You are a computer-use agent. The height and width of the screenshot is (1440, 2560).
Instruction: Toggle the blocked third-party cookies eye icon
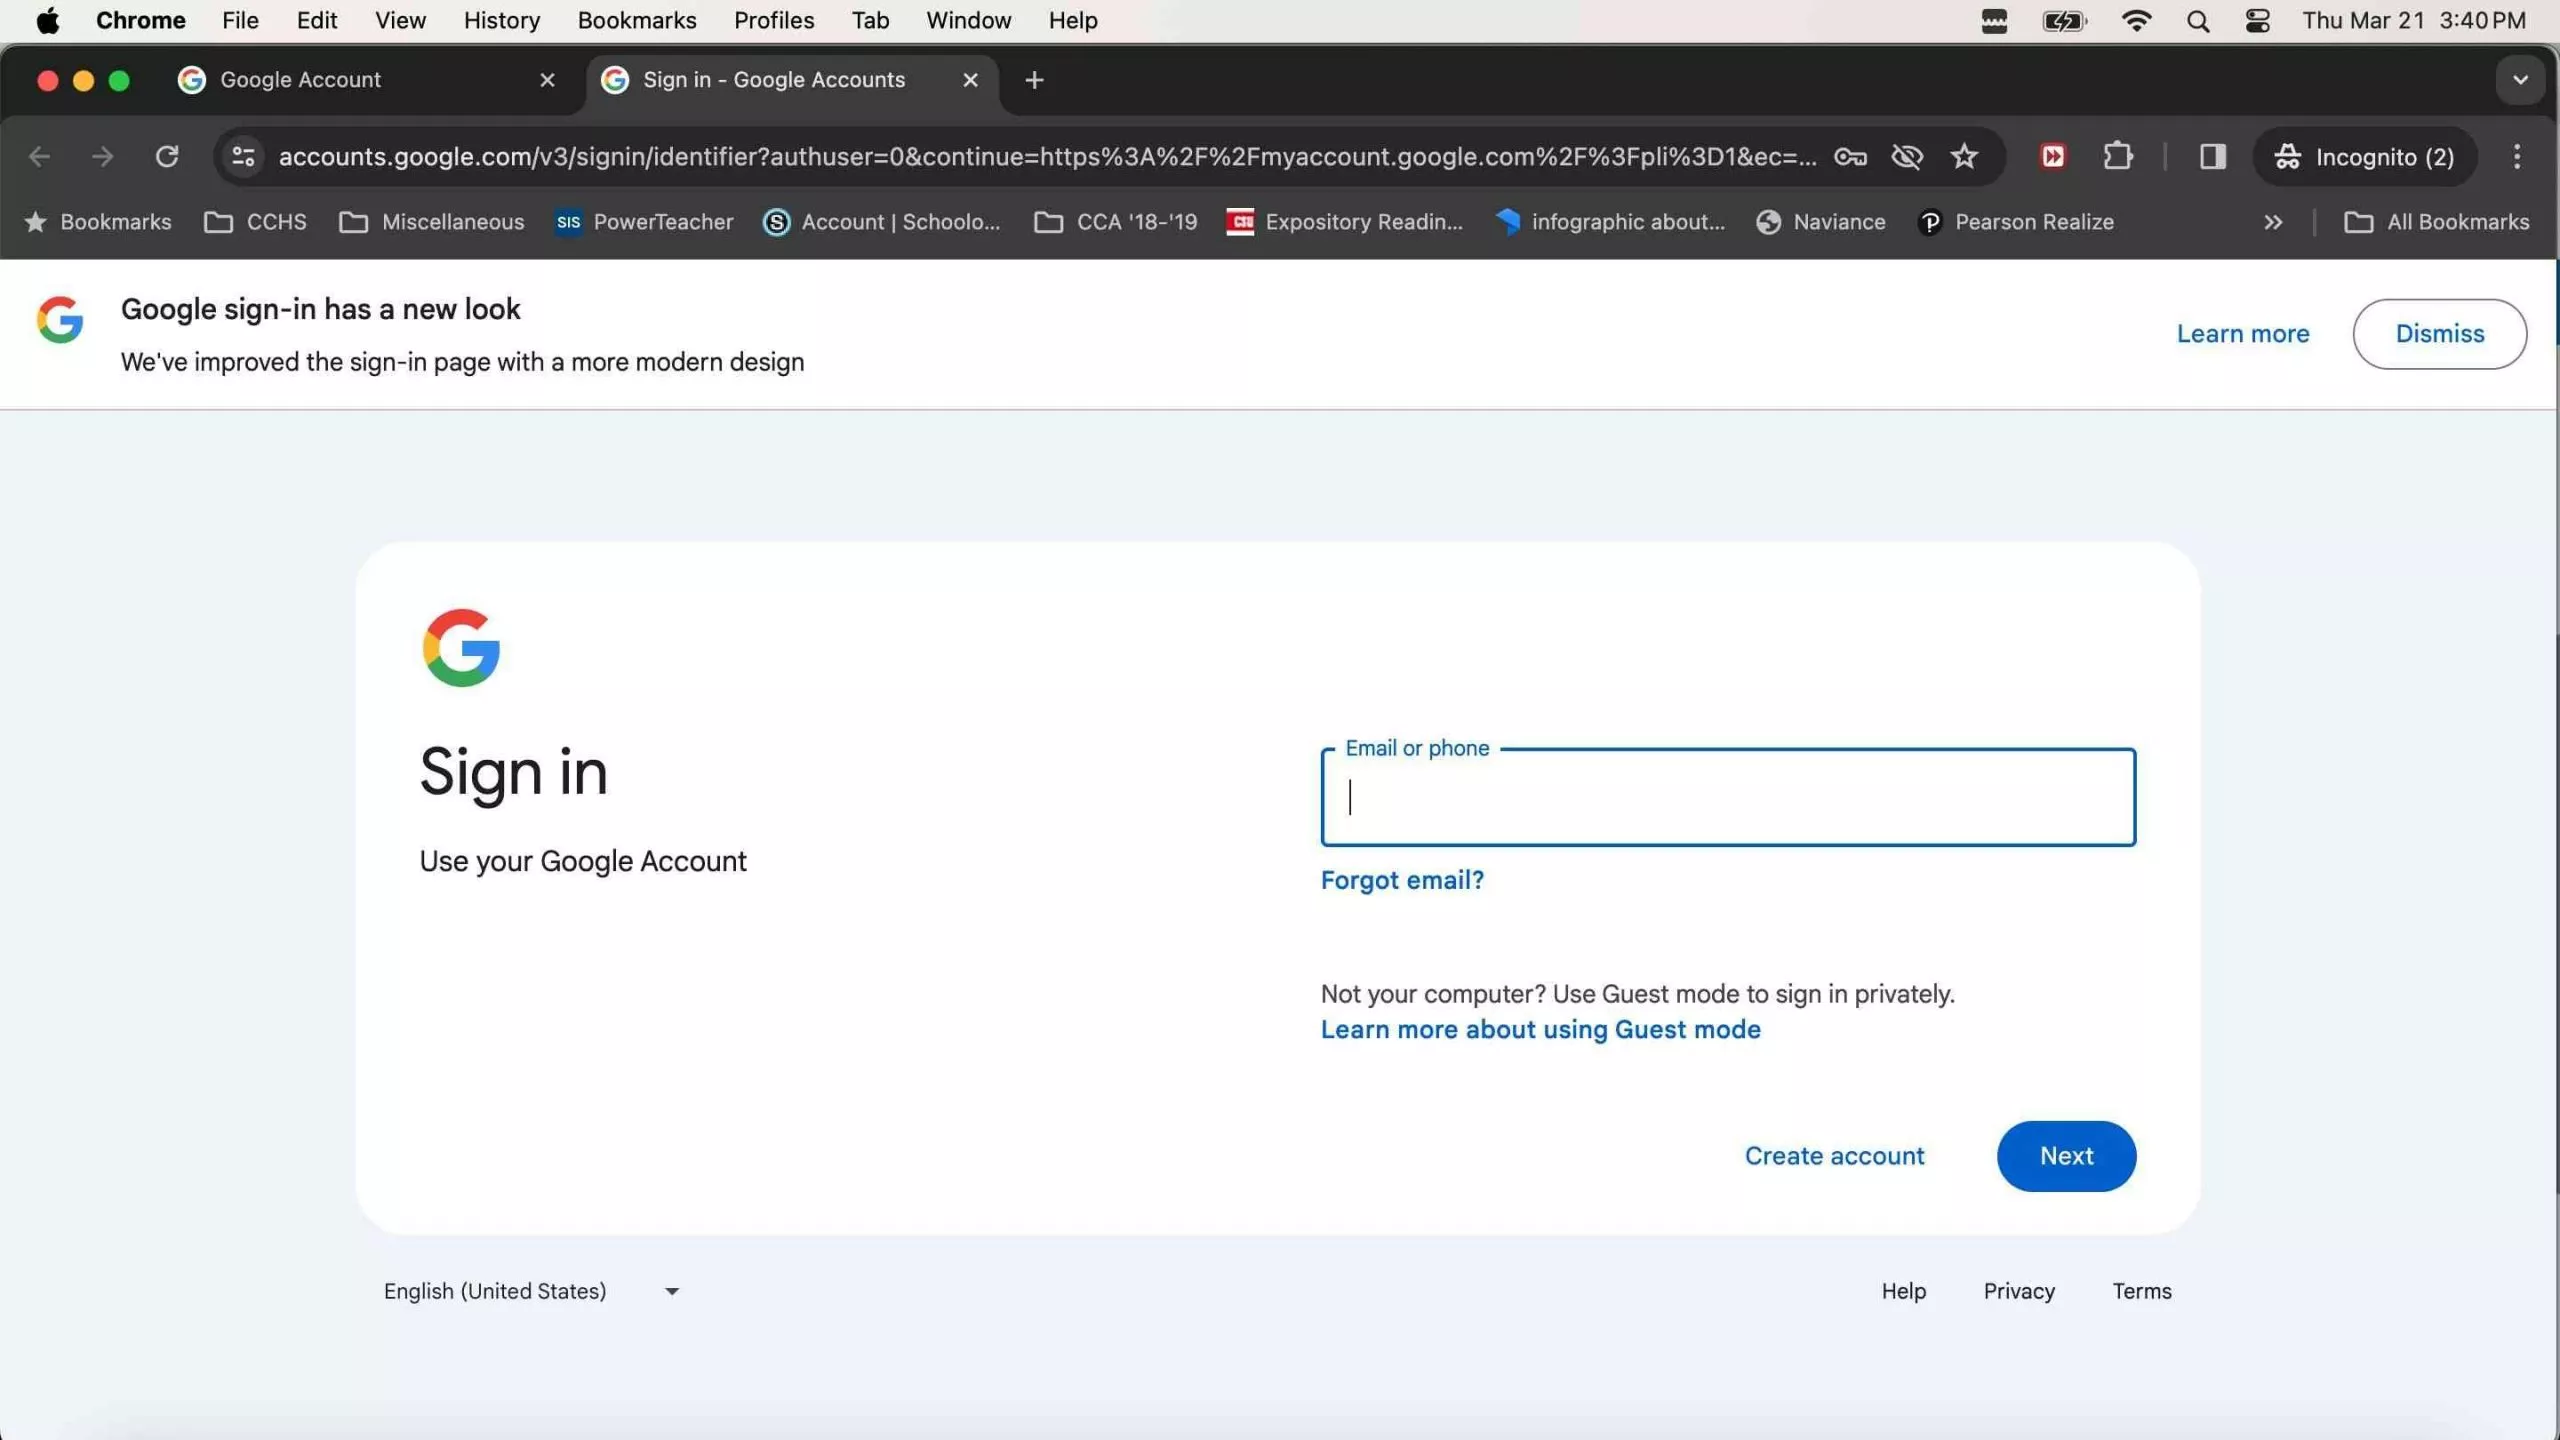[x=1906, y=156]
